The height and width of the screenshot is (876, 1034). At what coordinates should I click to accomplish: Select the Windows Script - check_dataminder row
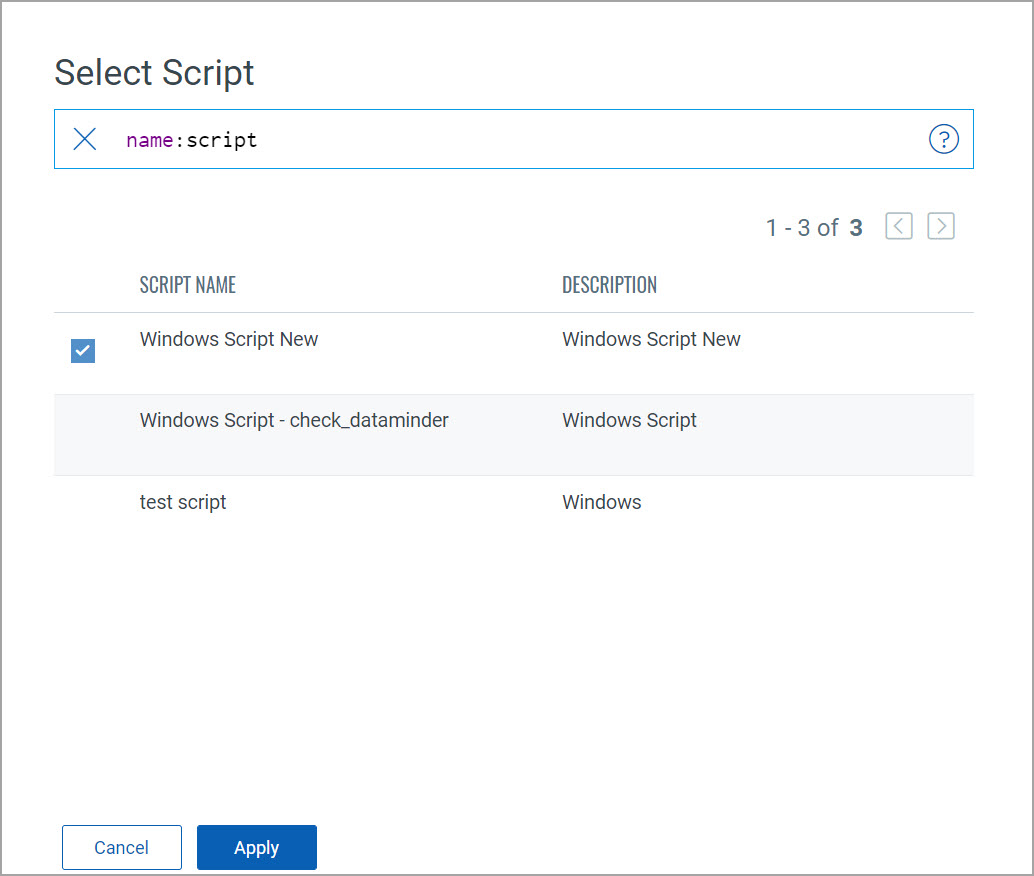[x=293, y=420]
